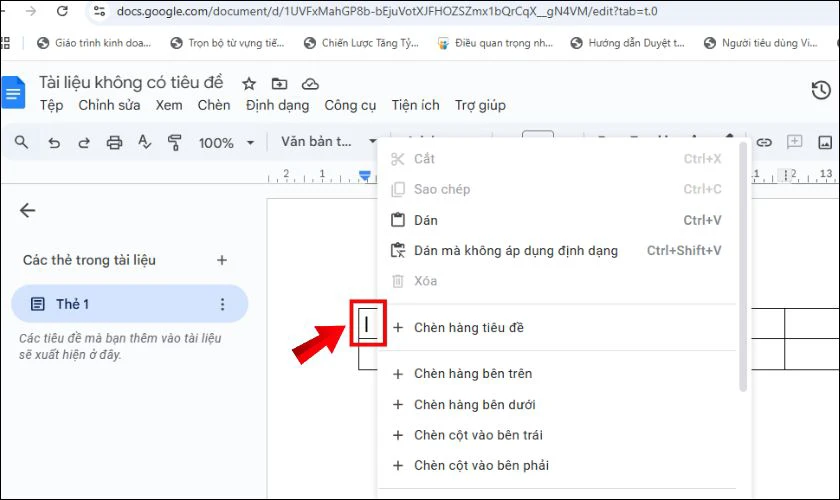The image size is (840, 500).
Task: Open the Xem menu
Action: [169, 105]
